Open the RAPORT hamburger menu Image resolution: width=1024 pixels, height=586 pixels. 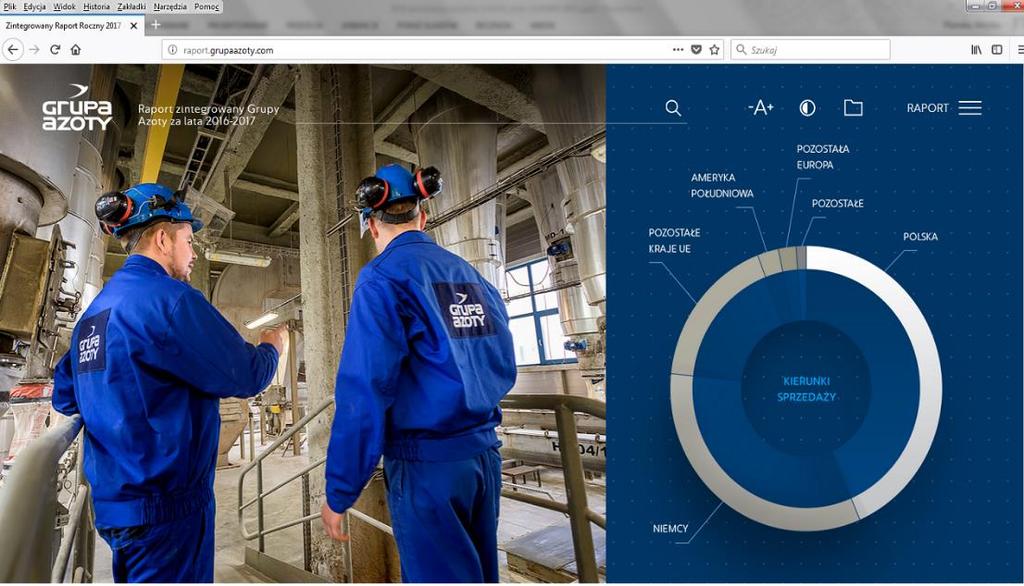click(944, 108)
